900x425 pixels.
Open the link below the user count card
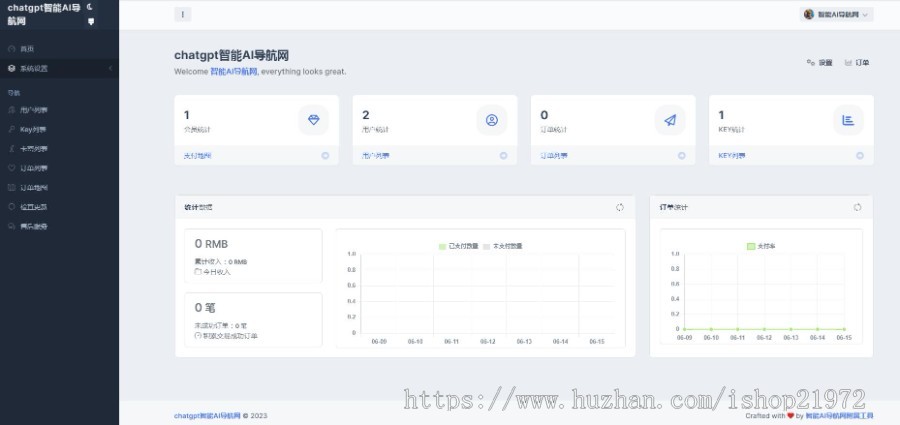pos(375,156)
